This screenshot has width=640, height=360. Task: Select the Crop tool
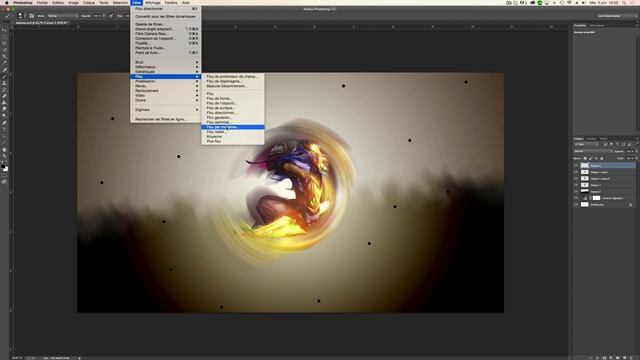(4, 56)
